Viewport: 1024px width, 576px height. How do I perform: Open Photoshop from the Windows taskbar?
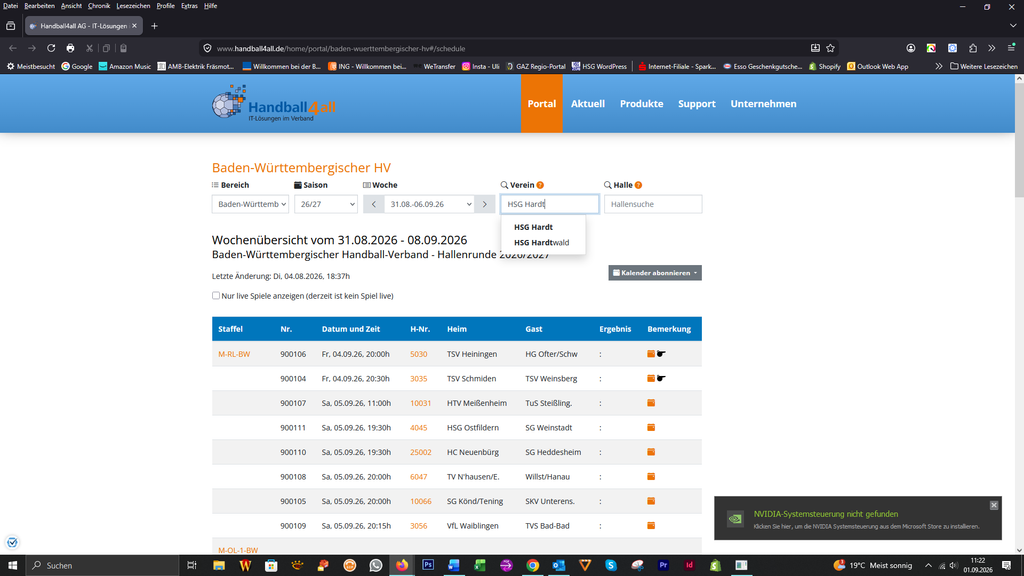coord(428,565)
